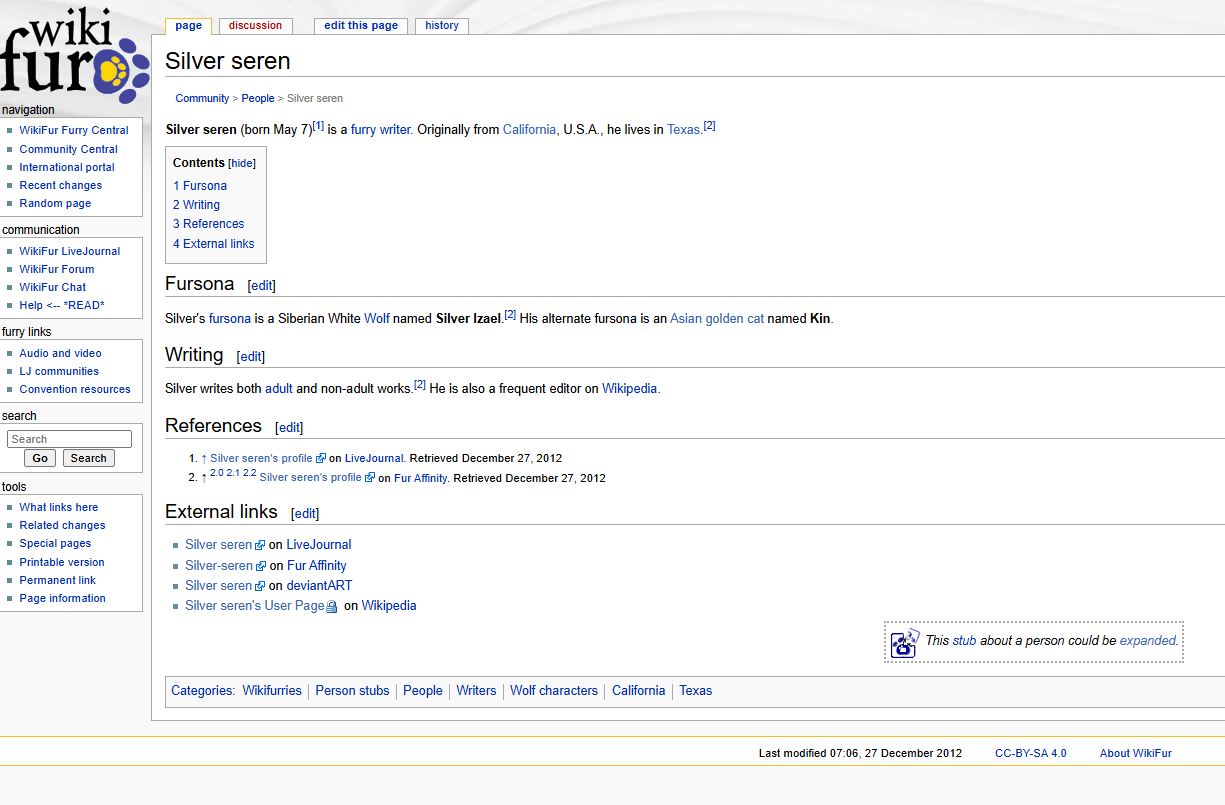Open Related changes tool

pyautogui.click(x=62, y=525)
